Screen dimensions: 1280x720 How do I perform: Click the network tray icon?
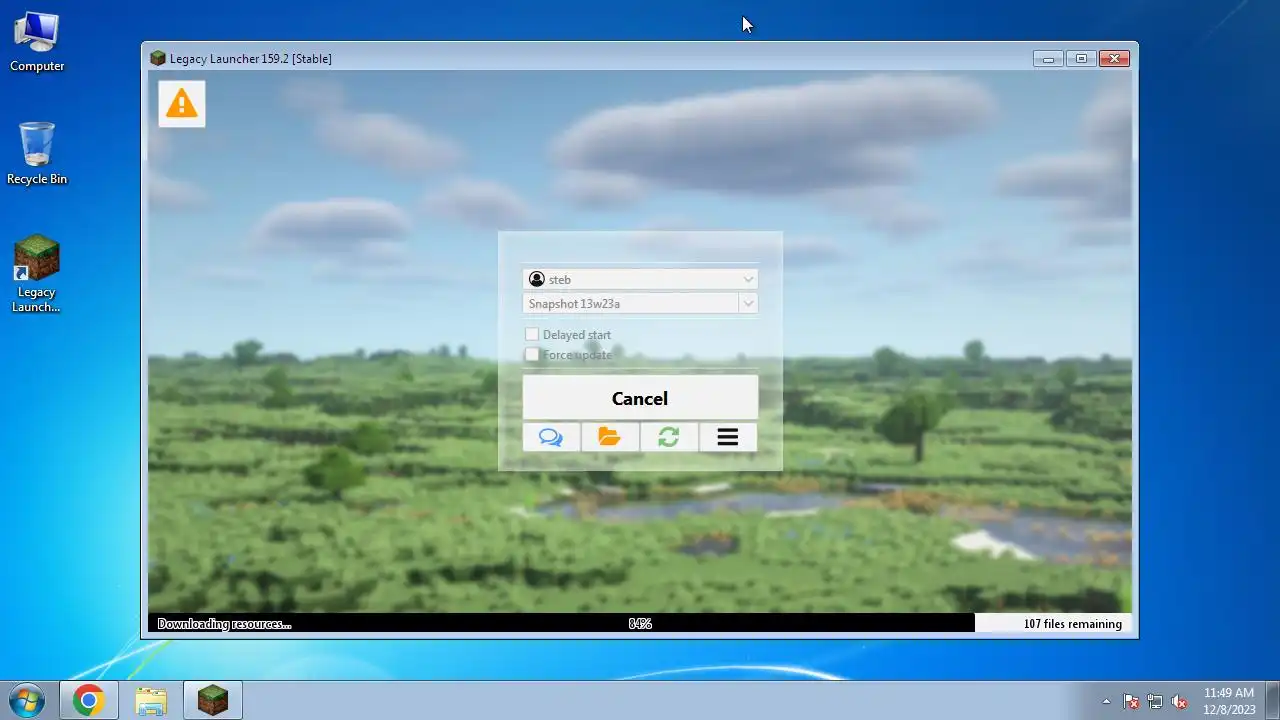[1155, 702]
